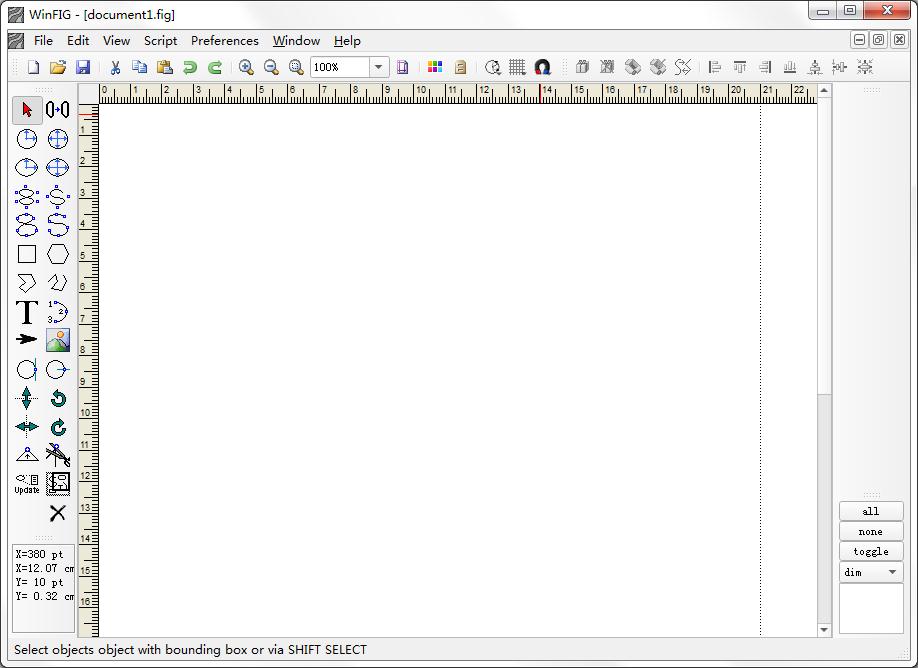The width and height of the screenshot is (918, 668).
Task: Choose the Delete objects tool
Action: (57, 513)
